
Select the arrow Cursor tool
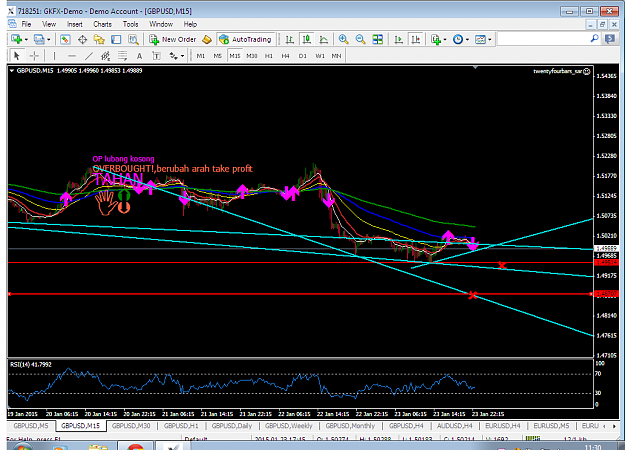17,56
